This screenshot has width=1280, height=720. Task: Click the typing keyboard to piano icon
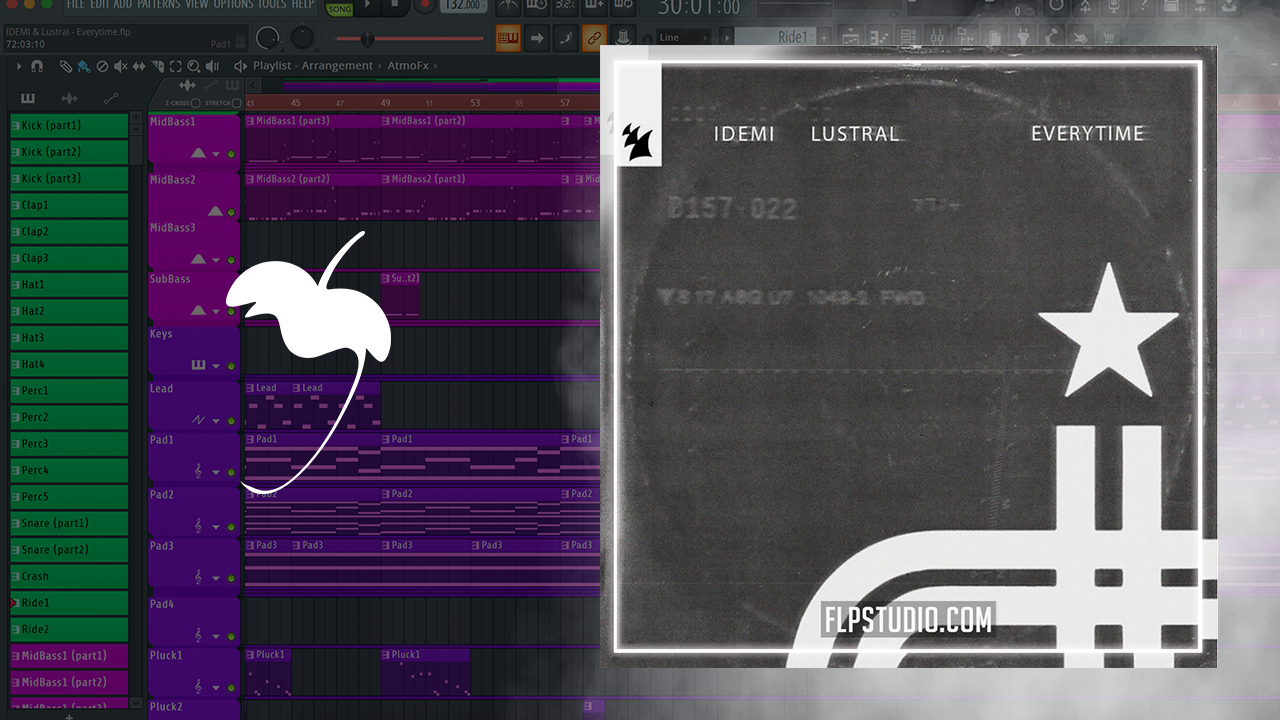tap(508, 38)
